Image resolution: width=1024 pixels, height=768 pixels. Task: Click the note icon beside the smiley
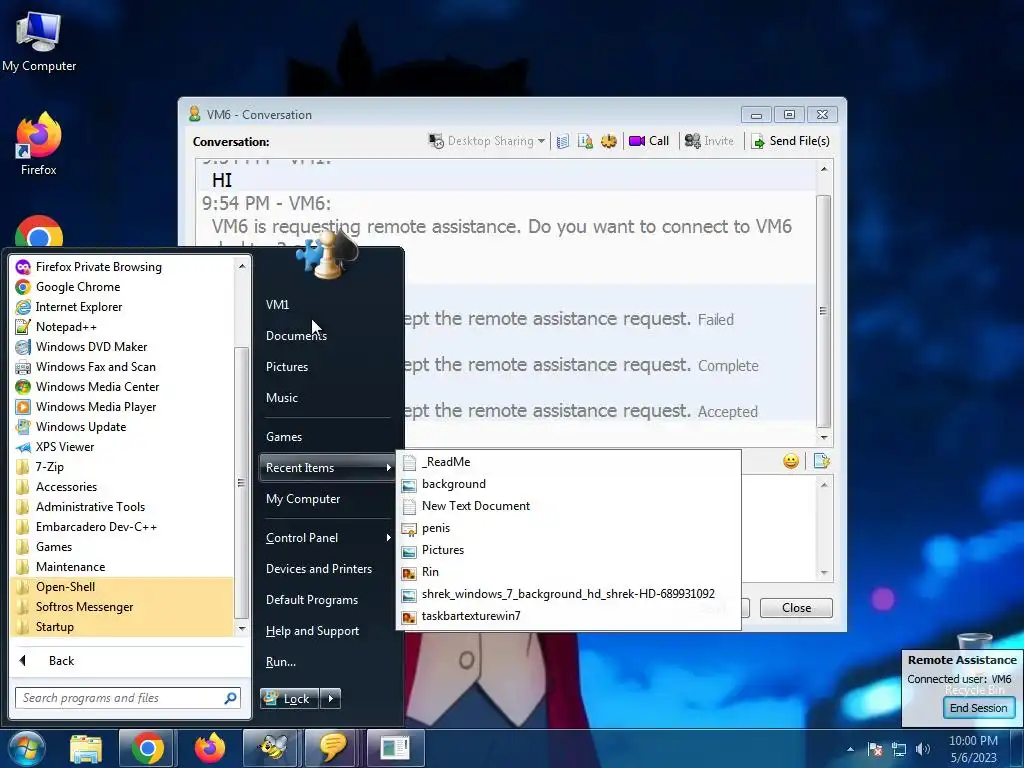click(822, 462)
